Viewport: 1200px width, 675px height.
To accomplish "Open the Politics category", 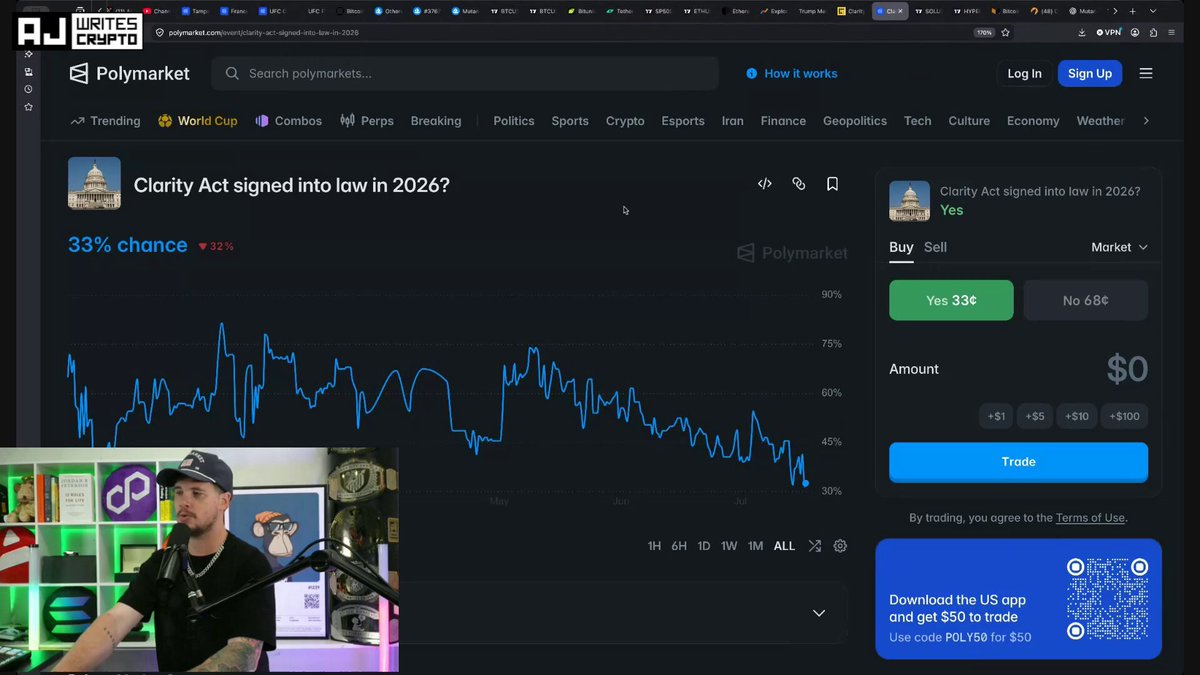I will 514,121.
